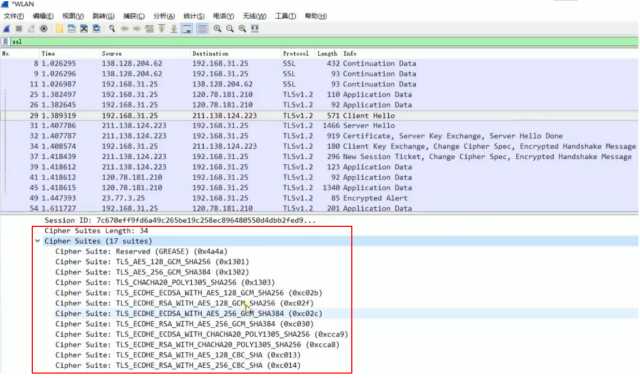Screen dimensions: 640x378
Task: Select cipher suite TLS_AES_256_GCM_SHA384 (0x1302)
Action: [152, 272]
